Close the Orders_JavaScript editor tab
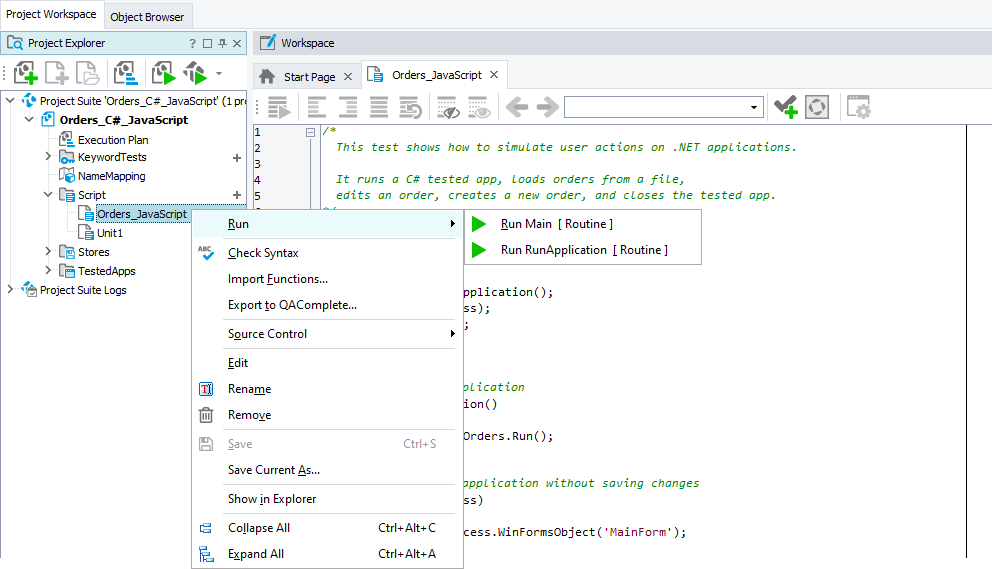992x569 pixels. coord(494,75)
